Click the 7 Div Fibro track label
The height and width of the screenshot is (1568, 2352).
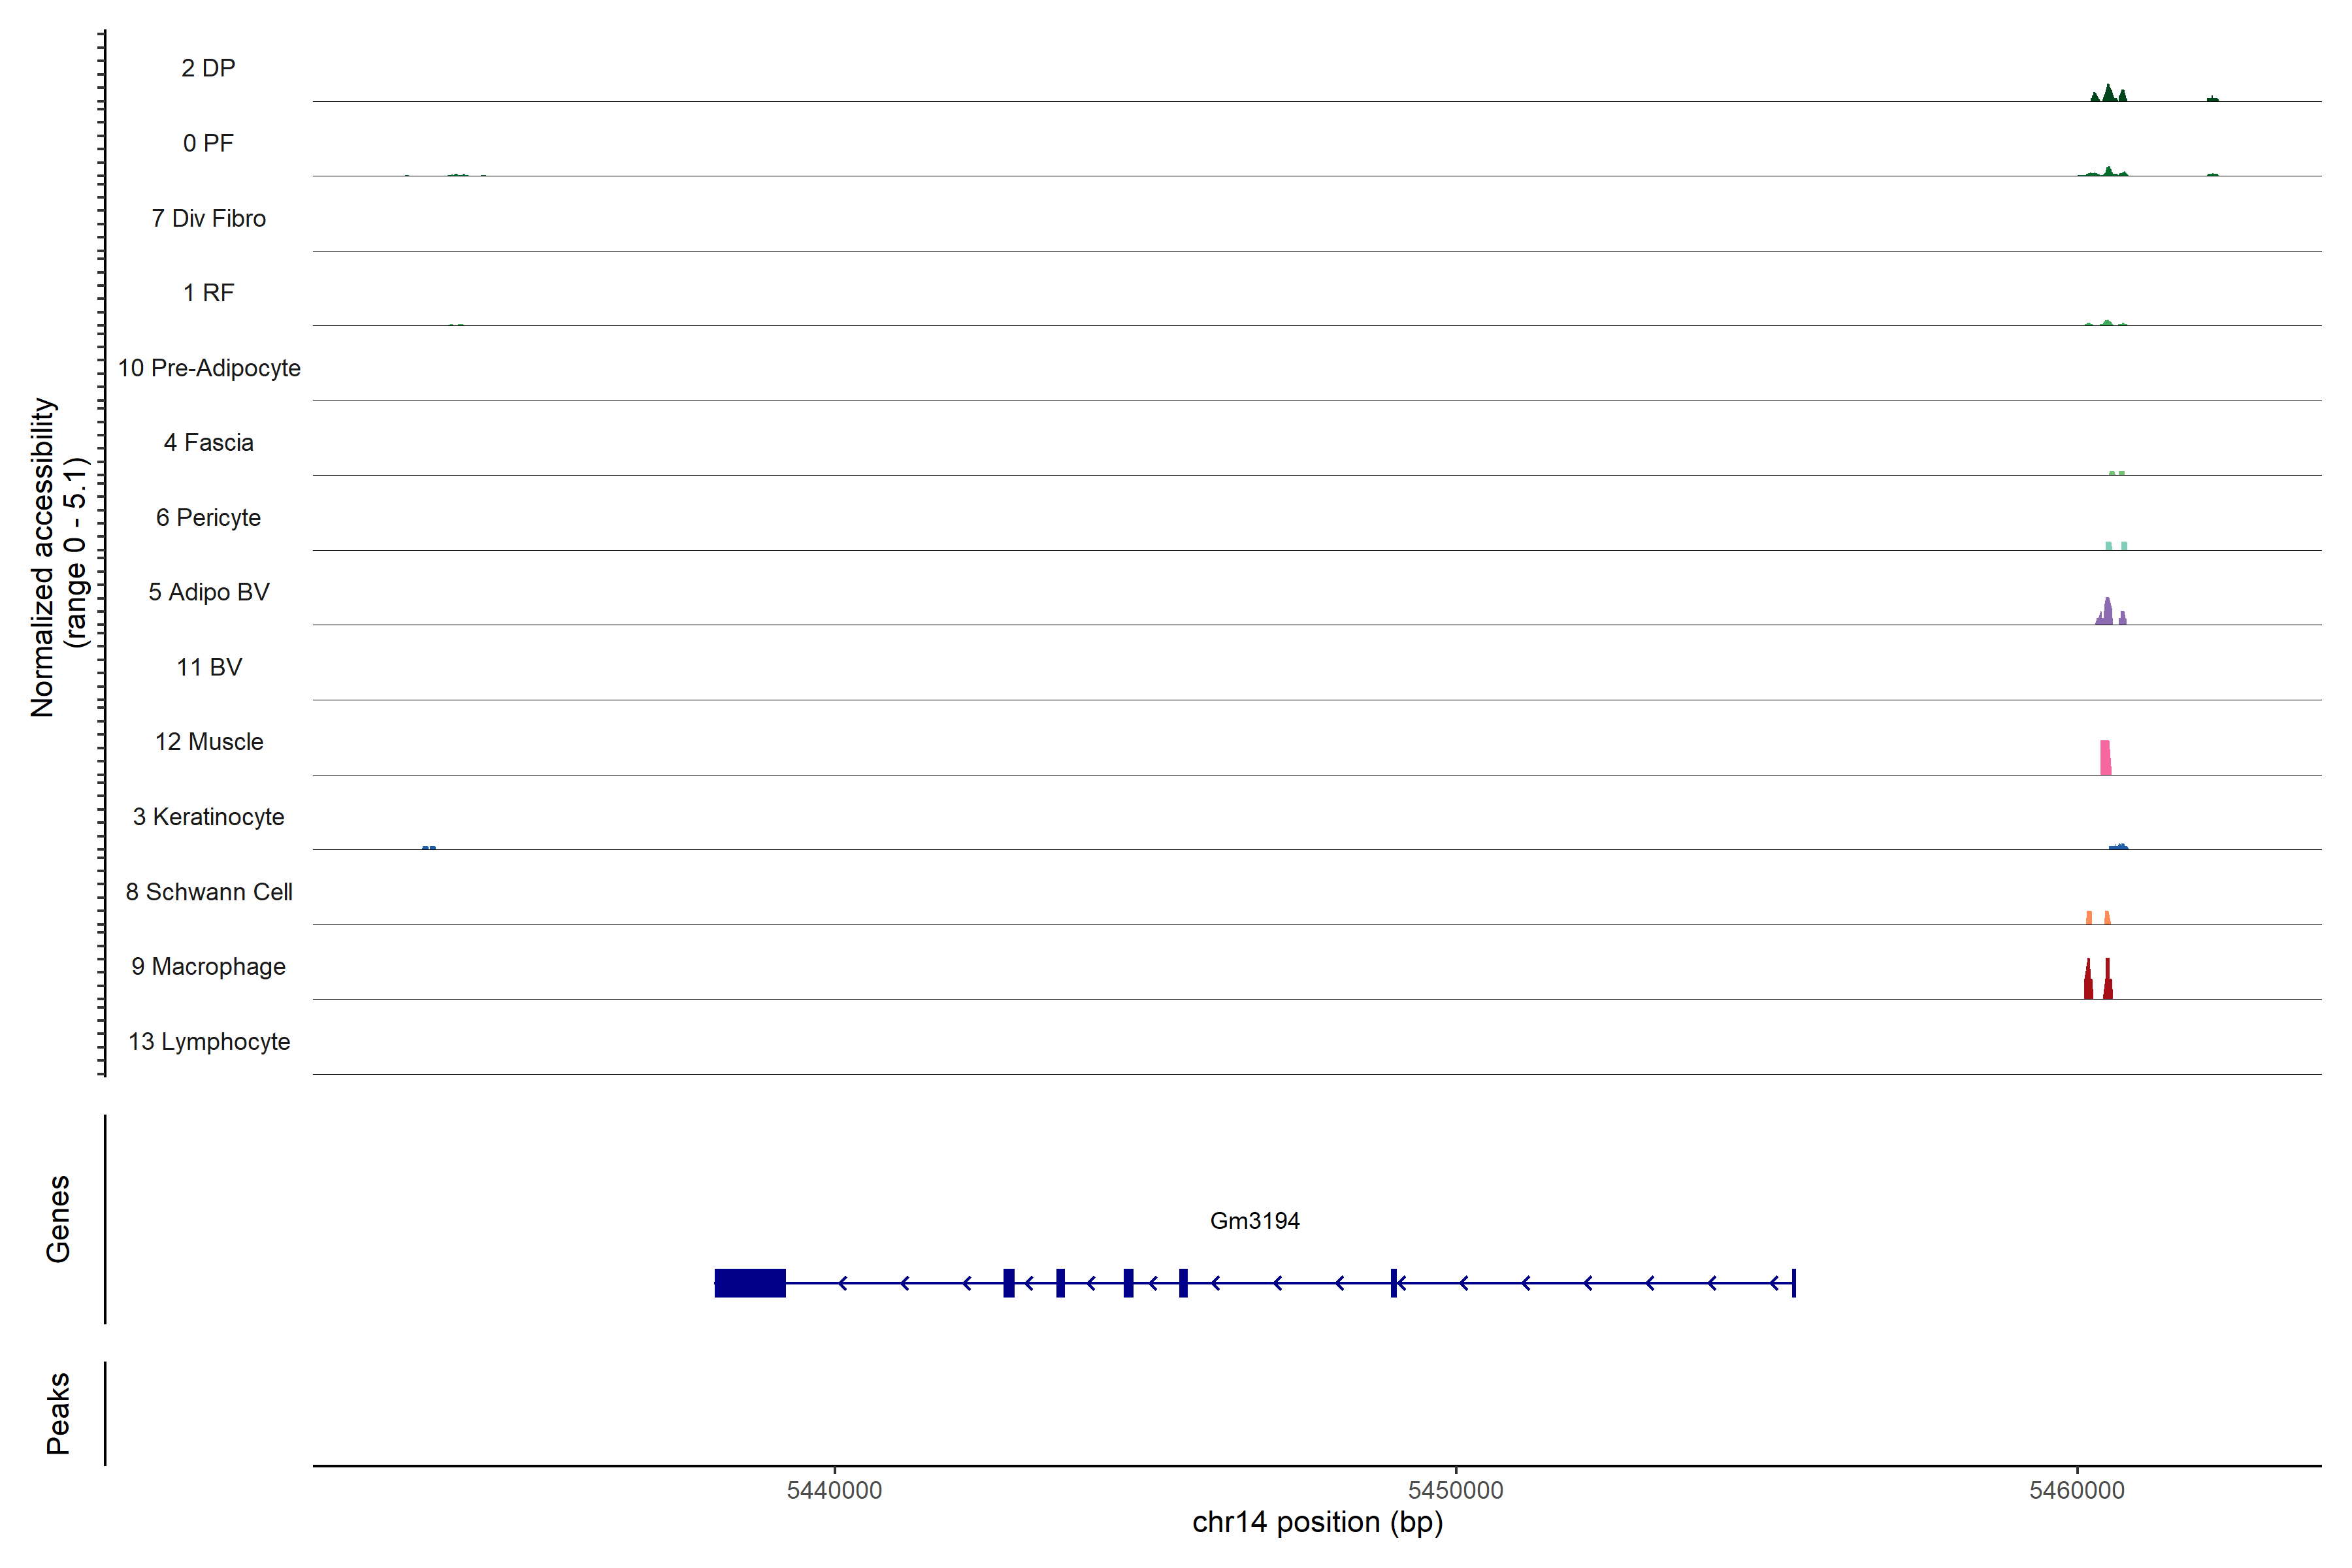tap(209, 219)
